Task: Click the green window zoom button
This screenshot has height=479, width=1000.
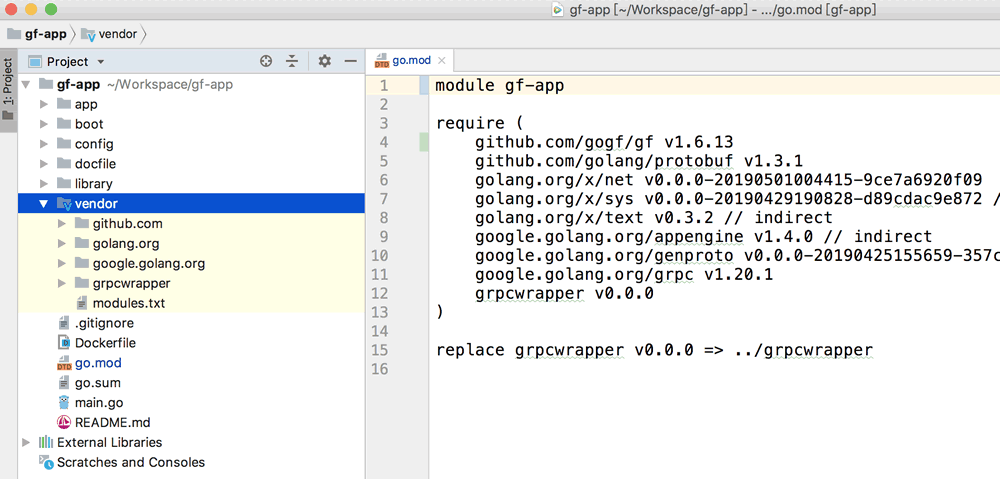Action: 51,10
